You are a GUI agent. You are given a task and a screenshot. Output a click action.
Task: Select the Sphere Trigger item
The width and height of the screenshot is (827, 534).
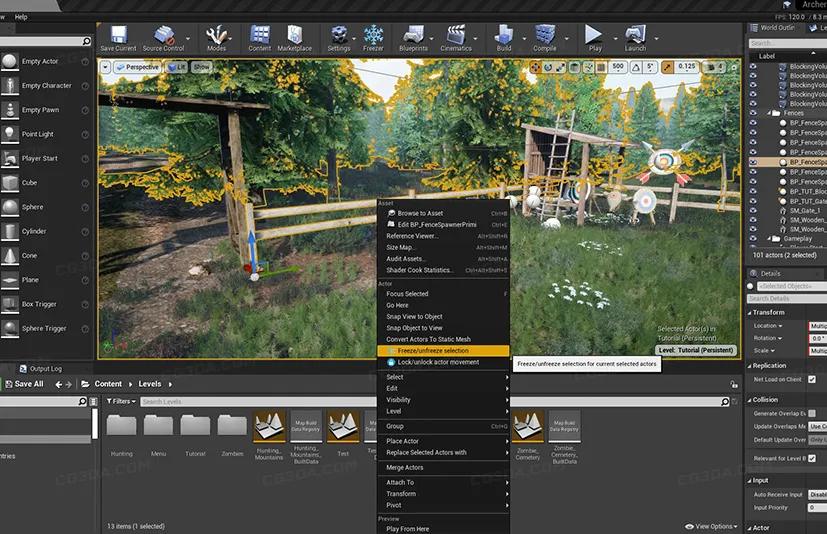click(x=45, y=328)
